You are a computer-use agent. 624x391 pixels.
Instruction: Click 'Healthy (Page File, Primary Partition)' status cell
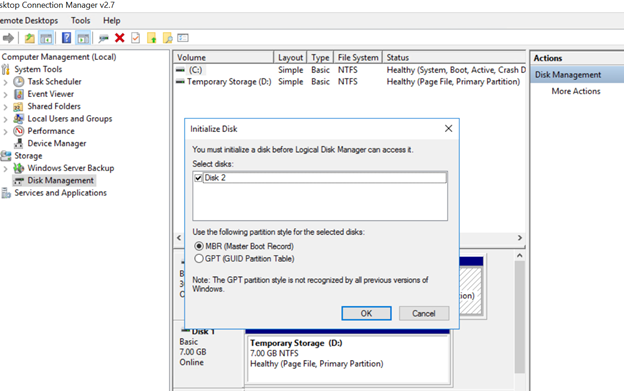click(453, 82)
